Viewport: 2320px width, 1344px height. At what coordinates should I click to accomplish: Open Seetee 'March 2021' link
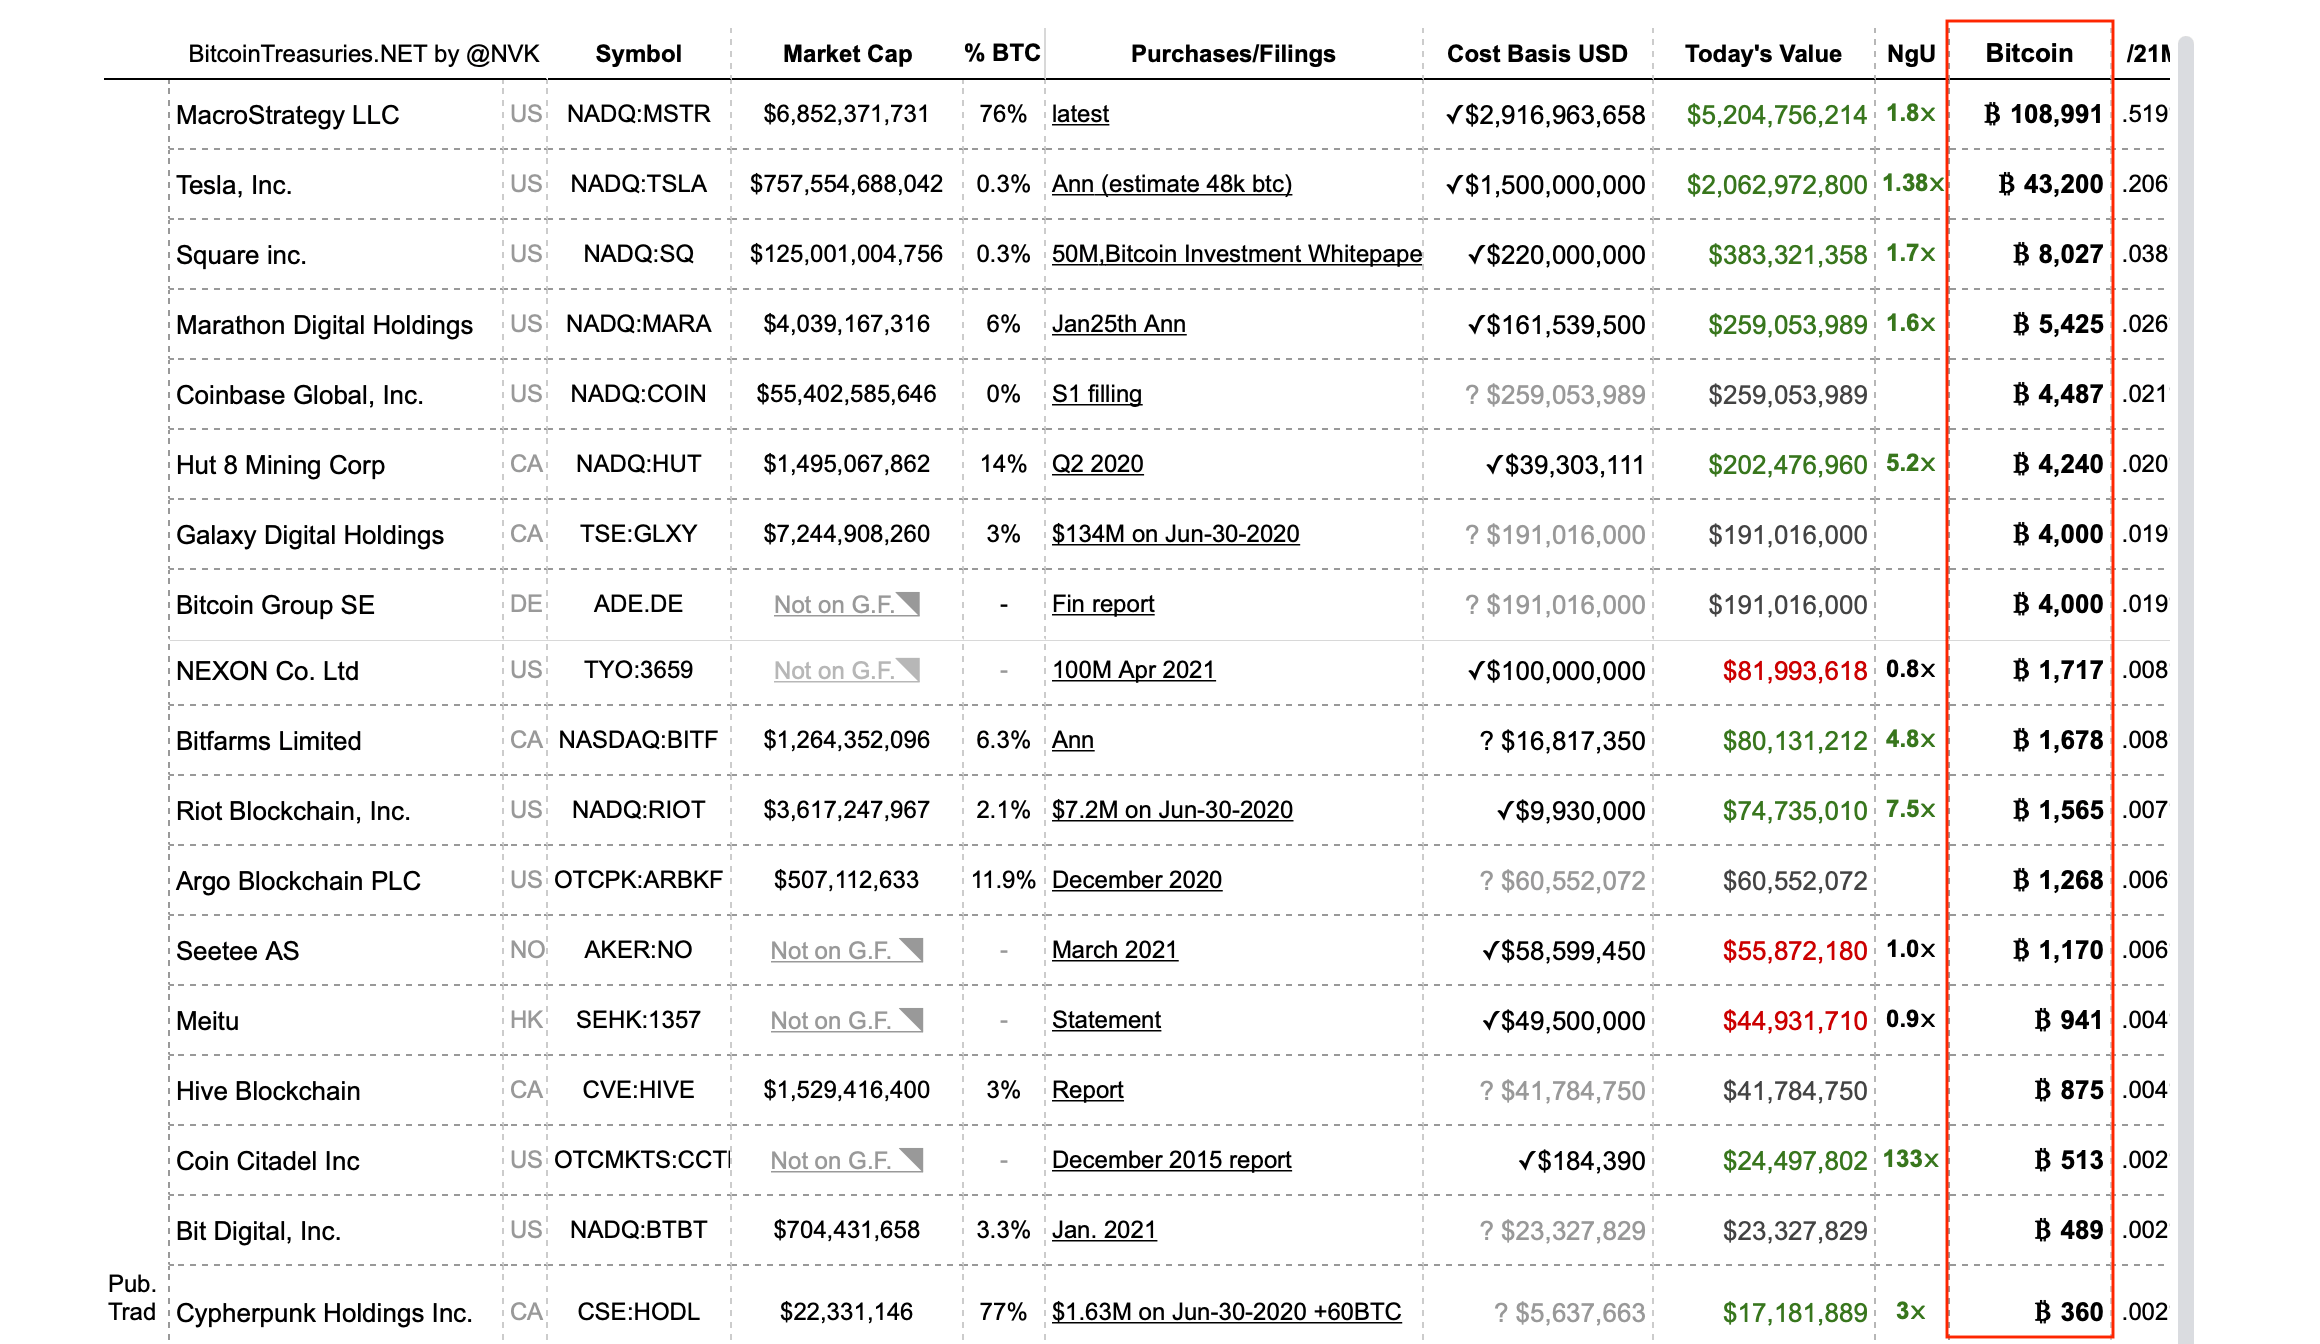click(x=1115, y=950)
